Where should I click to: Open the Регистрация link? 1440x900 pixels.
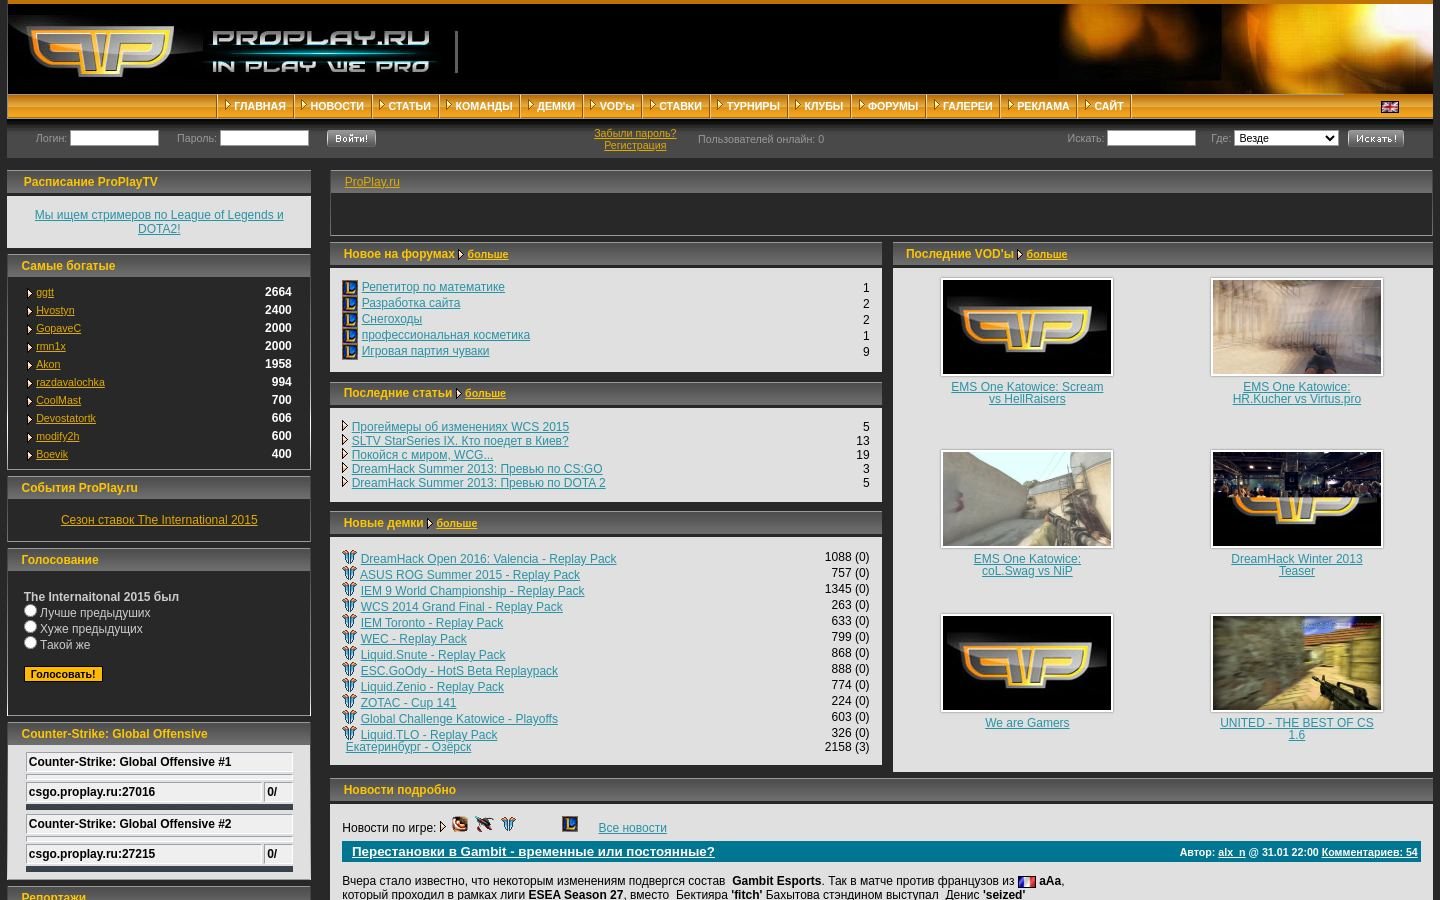tap(635, 145)
